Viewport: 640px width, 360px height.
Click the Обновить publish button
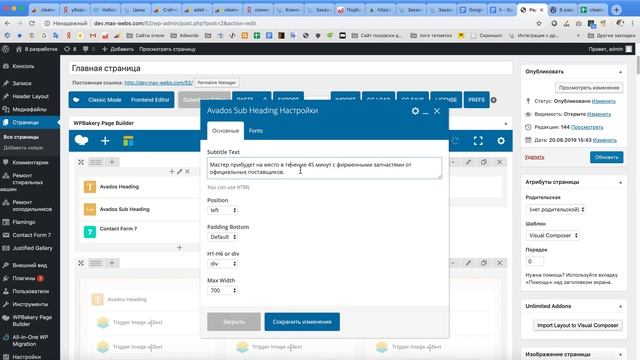pos(607,157)
